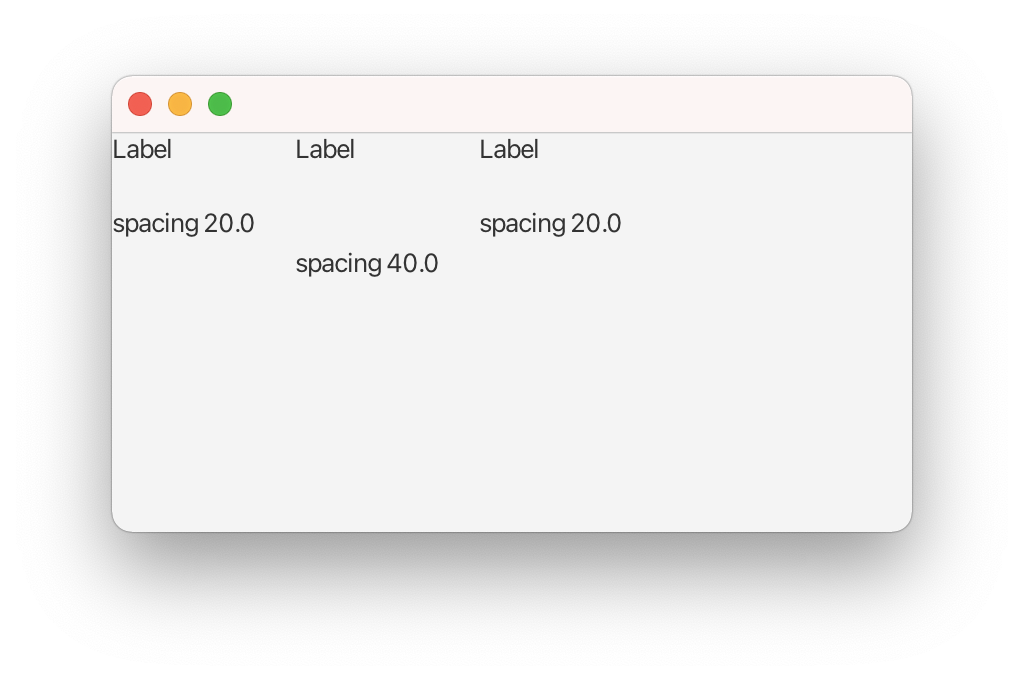1024x680 pixels.
Task: Click the blank area right of the third Label
Action: (x=720, y=150)
